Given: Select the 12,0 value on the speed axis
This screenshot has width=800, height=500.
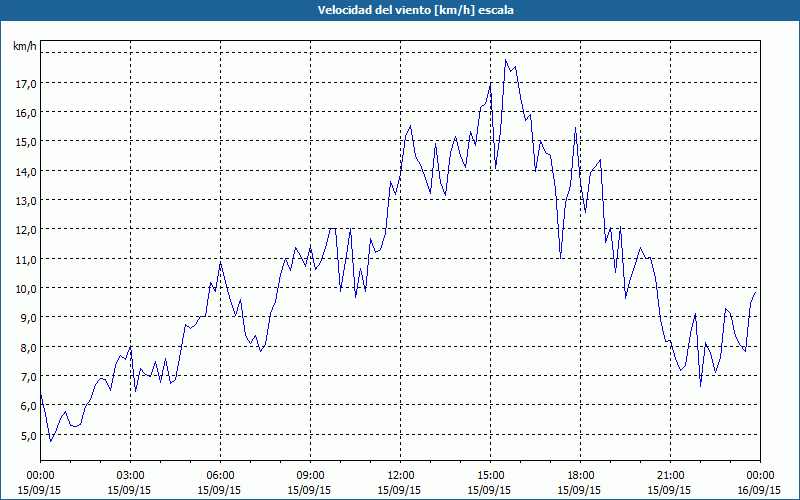Looking at the screenshot, I should point(26,230).
